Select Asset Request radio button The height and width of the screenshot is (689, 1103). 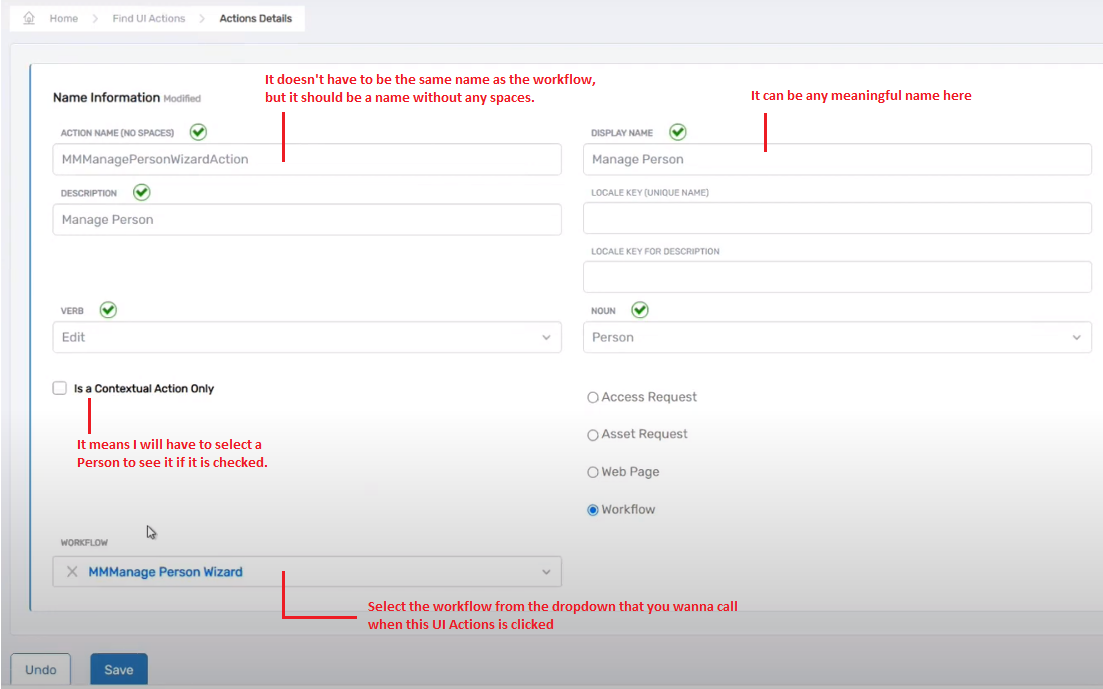(593, 435)
